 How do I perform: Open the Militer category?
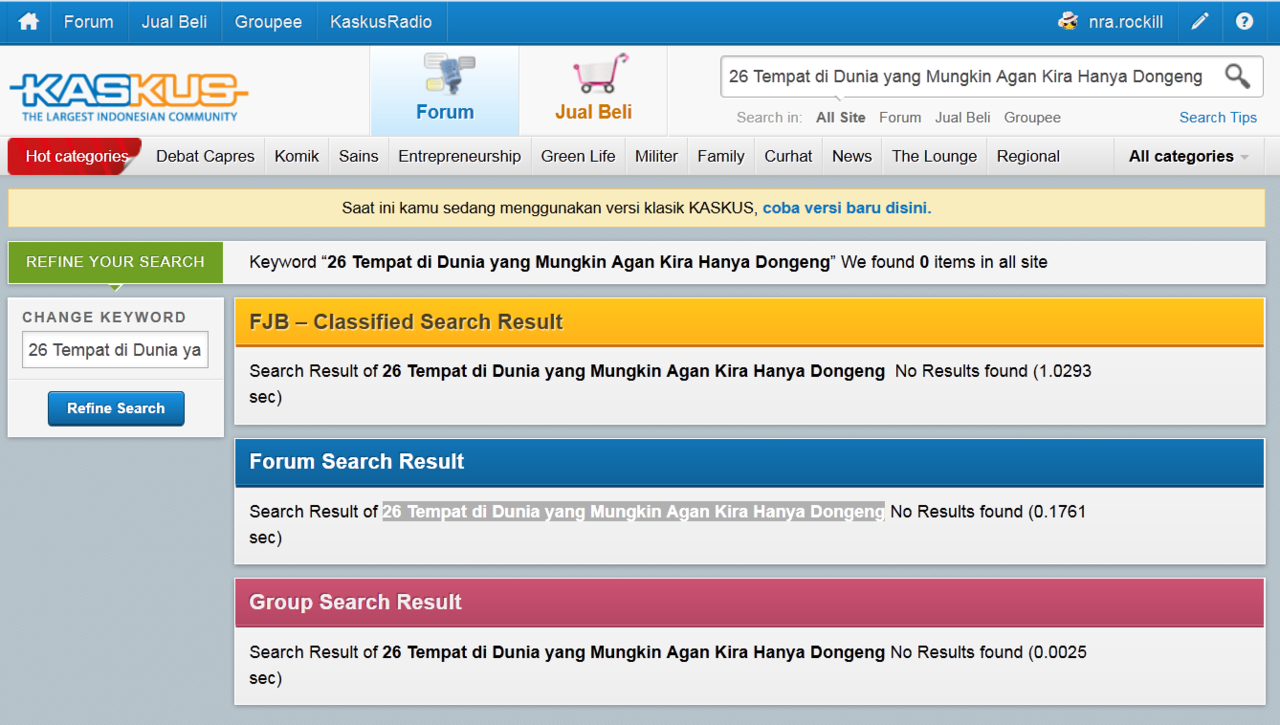(x=656, y=156)
